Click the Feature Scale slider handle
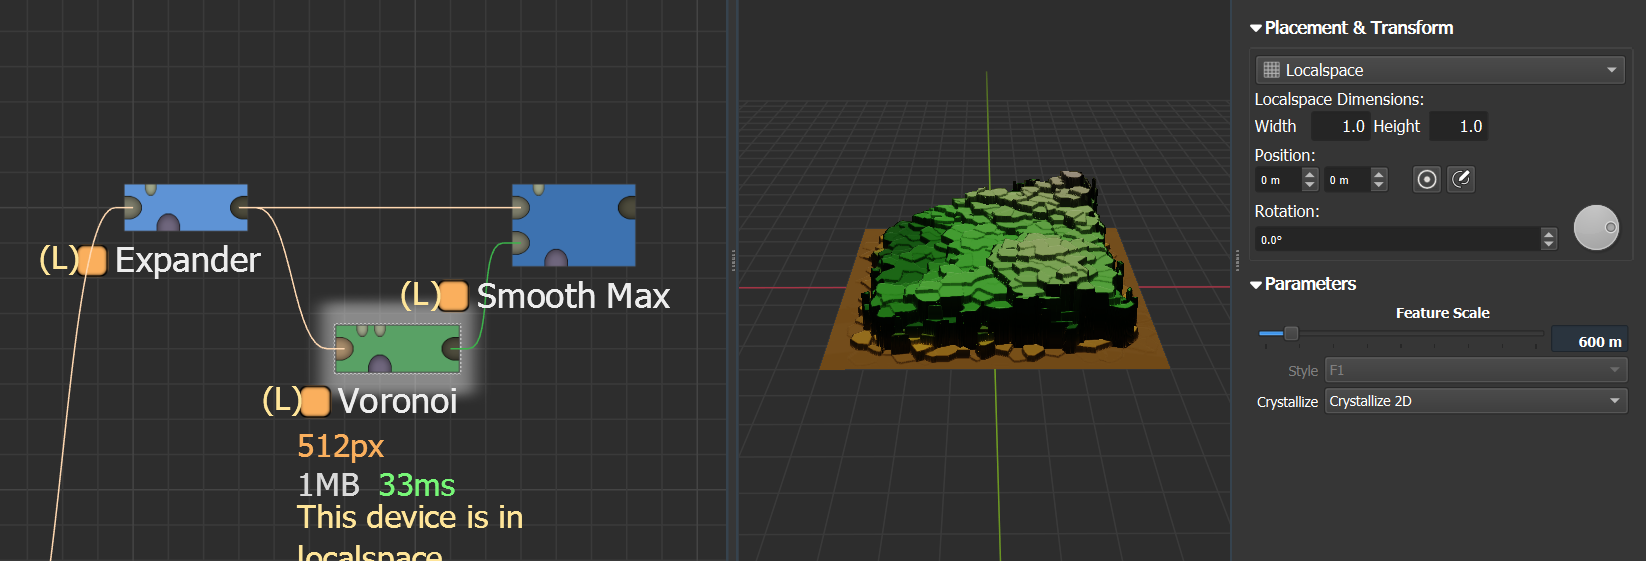1646x561 pixels. pyautogui.click(x=1291, y=333)
